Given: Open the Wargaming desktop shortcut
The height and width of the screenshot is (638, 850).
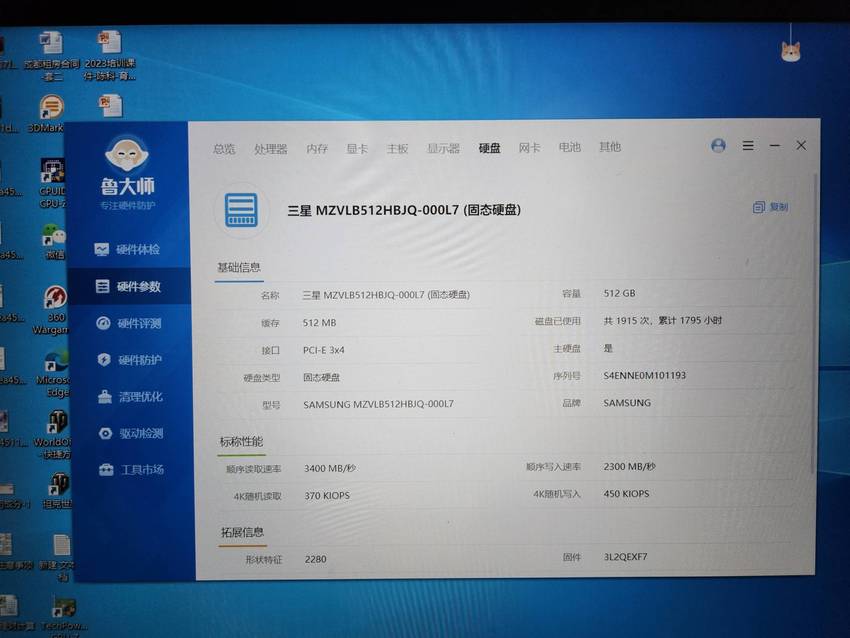Looking at the screenshot, I should point(53,310).
